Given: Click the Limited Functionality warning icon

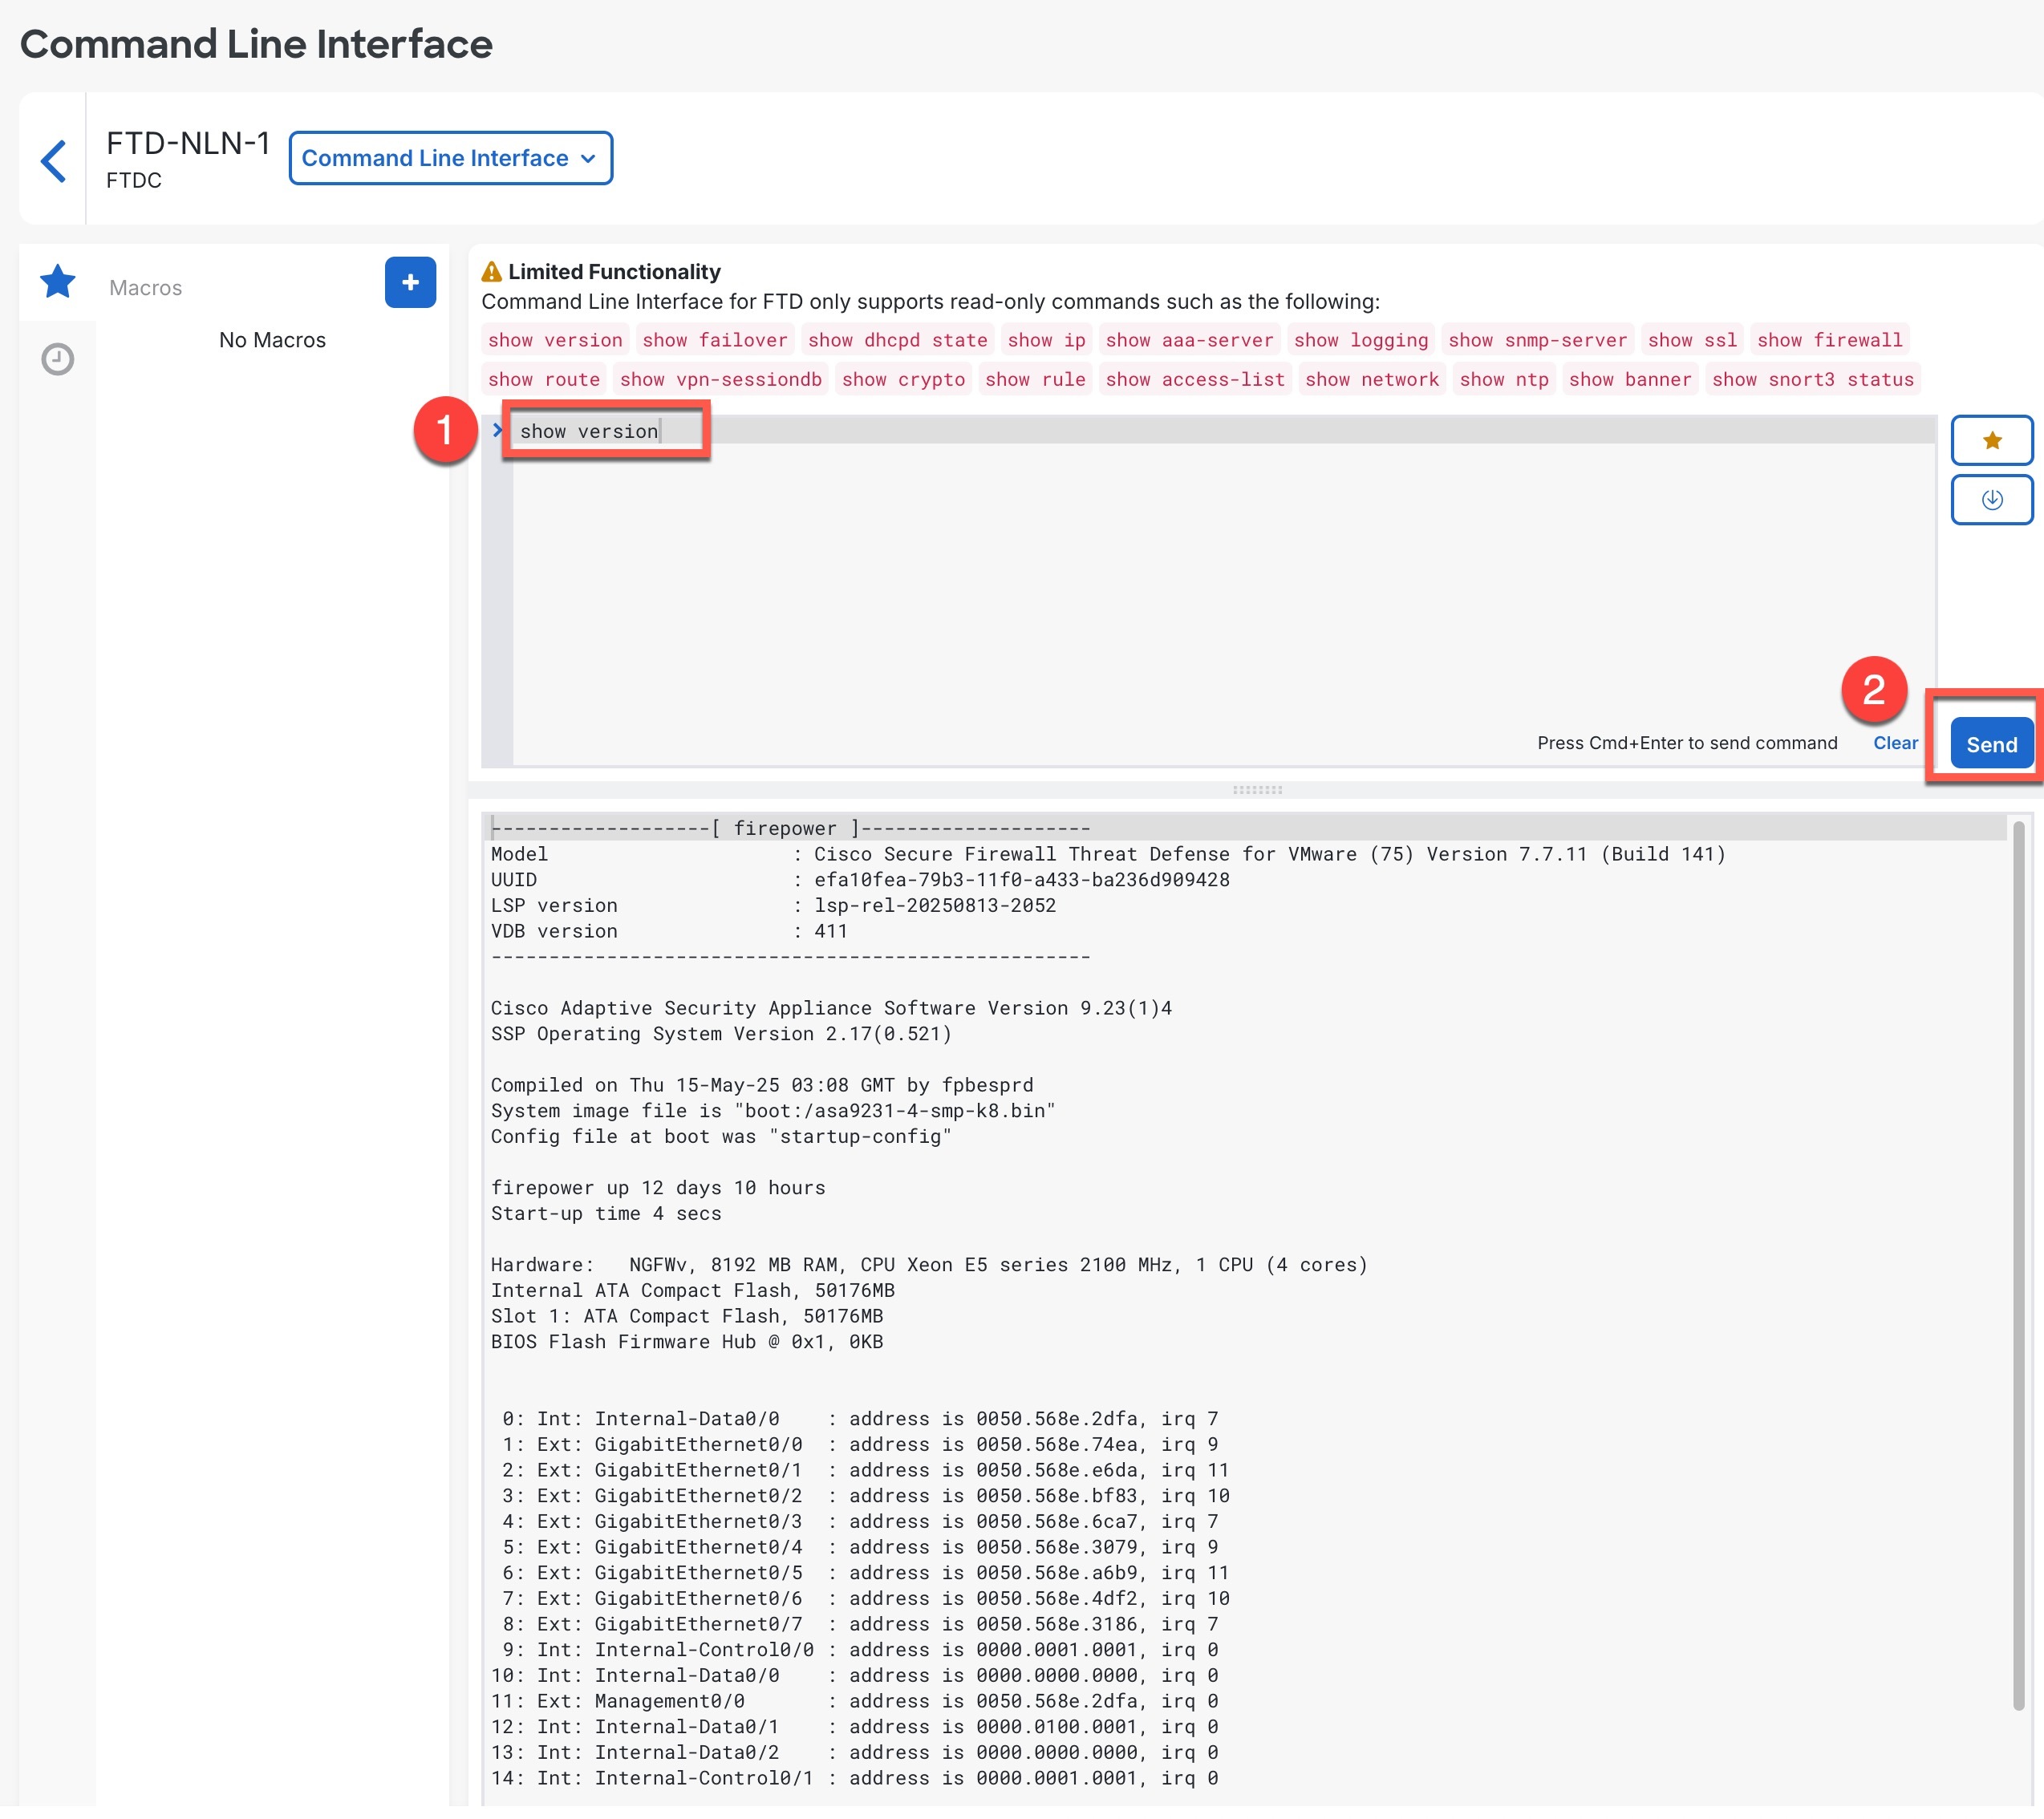Looking at the screenshot, I should point(491,272).
